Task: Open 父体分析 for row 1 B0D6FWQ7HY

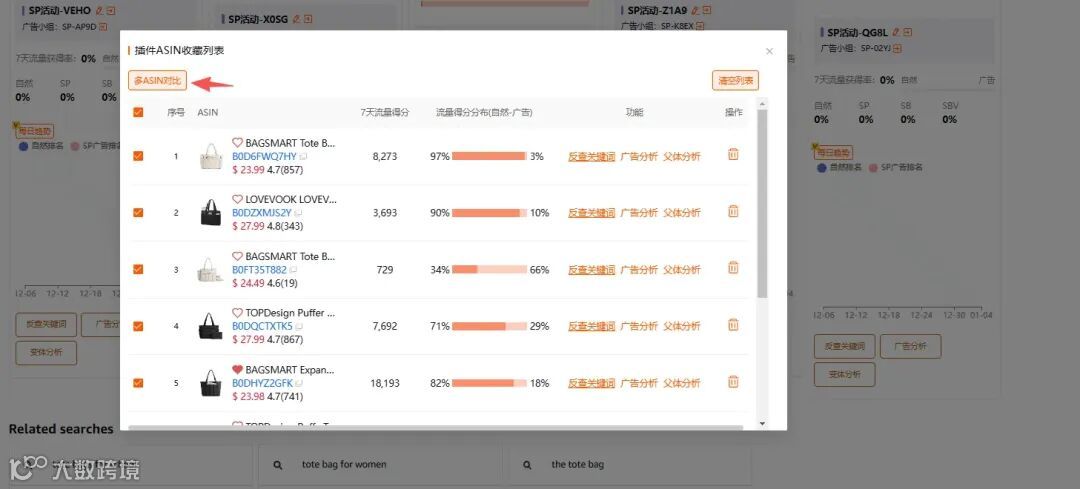Action: point(682,156)
